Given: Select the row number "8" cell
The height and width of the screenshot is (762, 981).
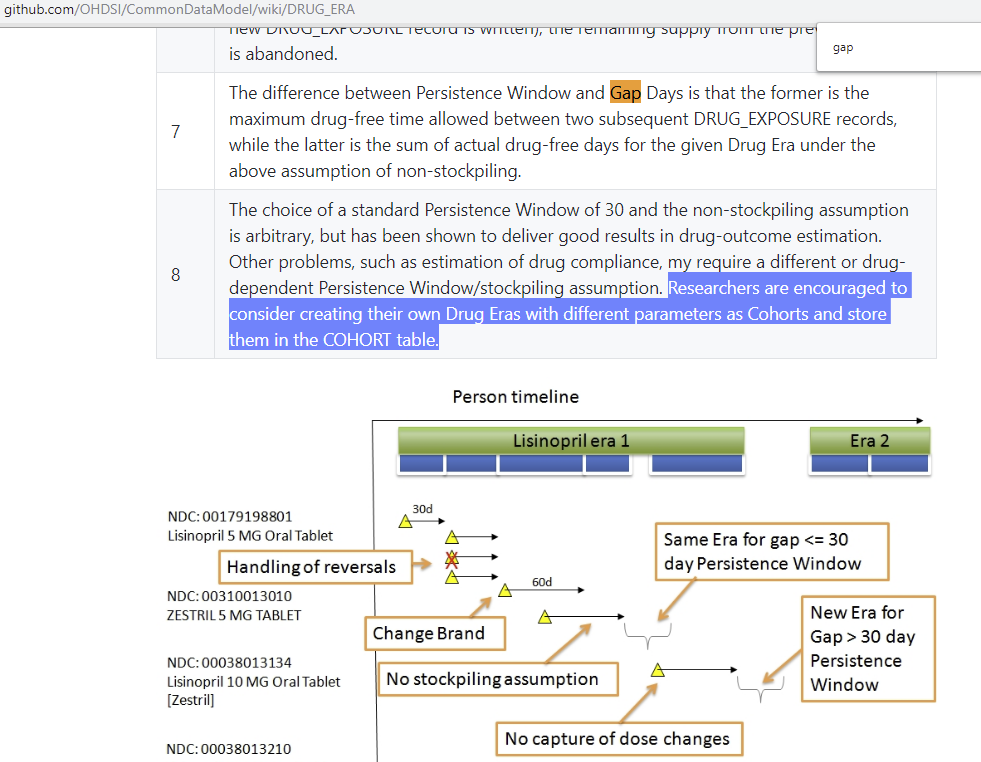Looking at the screenshot, I should [x=185, y=274].
